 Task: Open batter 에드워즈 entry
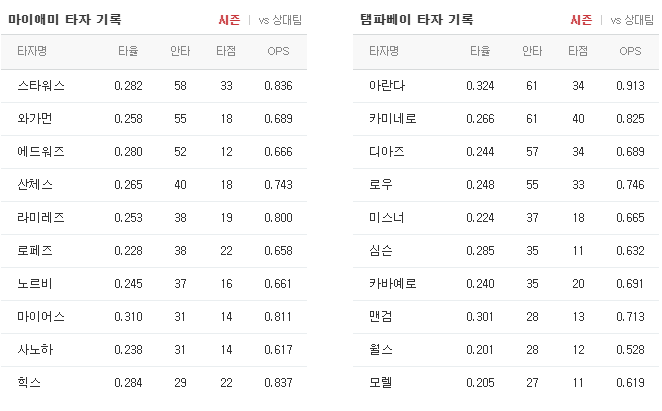tap(41, 152)
